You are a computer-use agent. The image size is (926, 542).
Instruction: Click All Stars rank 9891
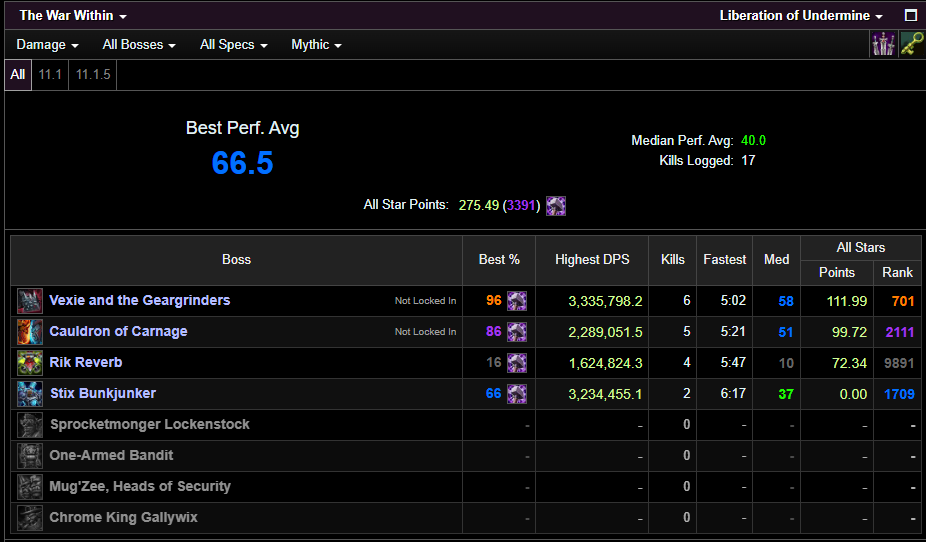899,363
